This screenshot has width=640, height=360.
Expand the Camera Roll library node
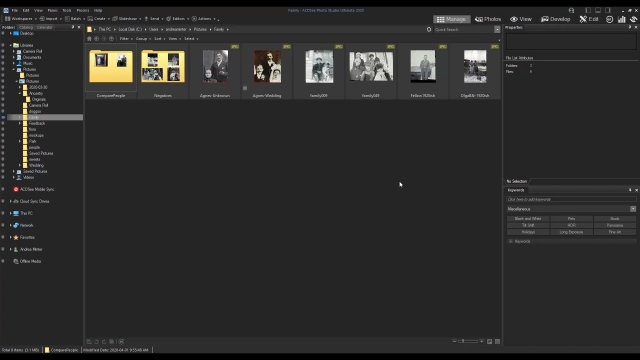(x=13, y=51)
